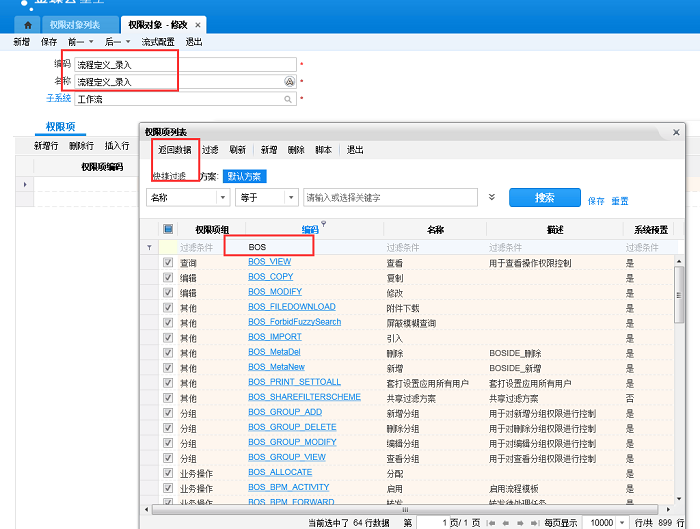
Task: Click the language icon beside 名称 field
Action: tap(289, 82)
